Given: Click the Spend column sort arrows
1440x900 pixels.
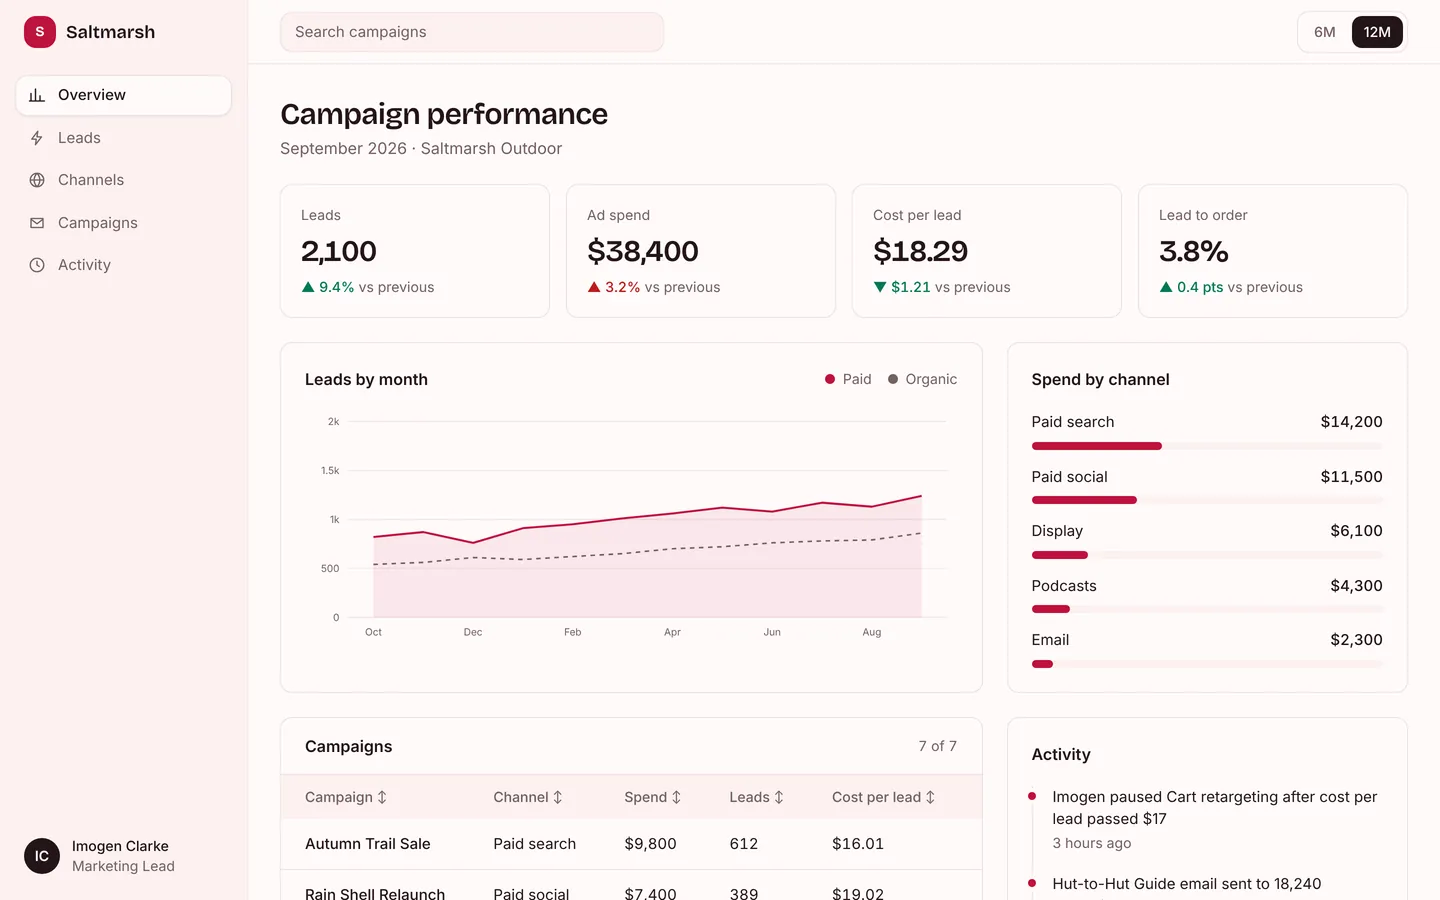Looking at the screenshot, I should pos(676,797).
